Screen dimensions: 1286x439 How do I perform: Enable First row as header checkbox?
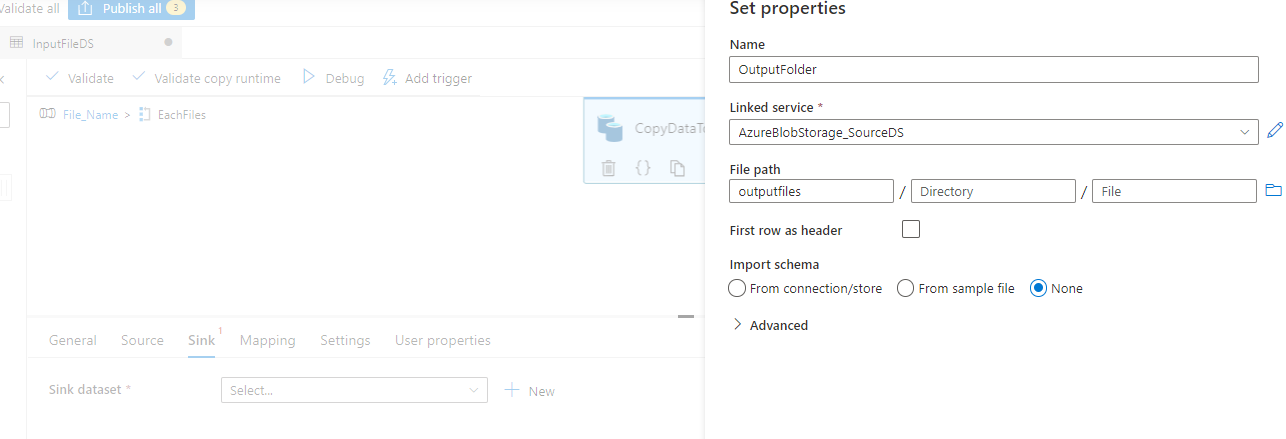(x=911, y=229)
